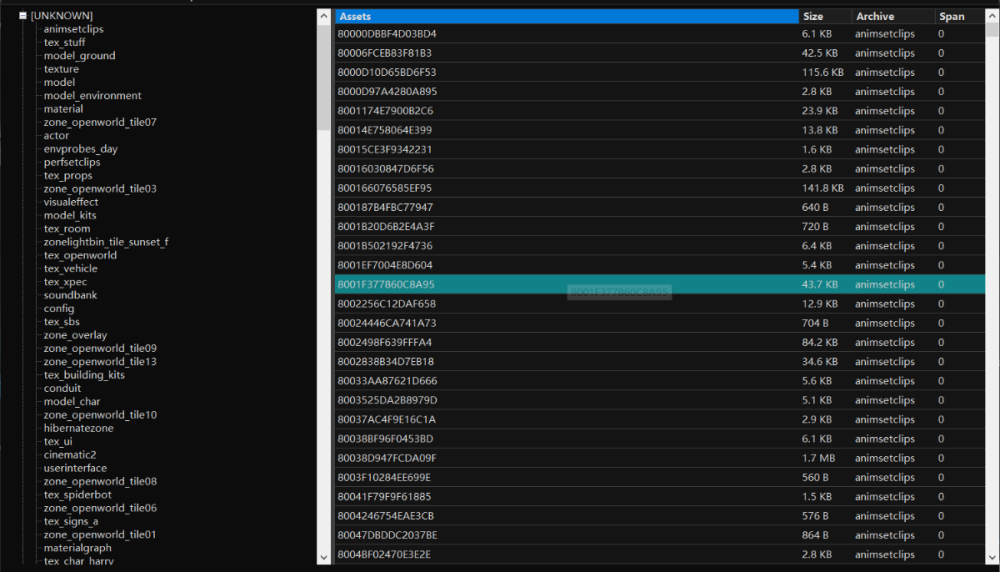Image resolution: width=1000 pixels, height=572 pixels.
Task: Select the actor tree item
Action: [56, 135]
